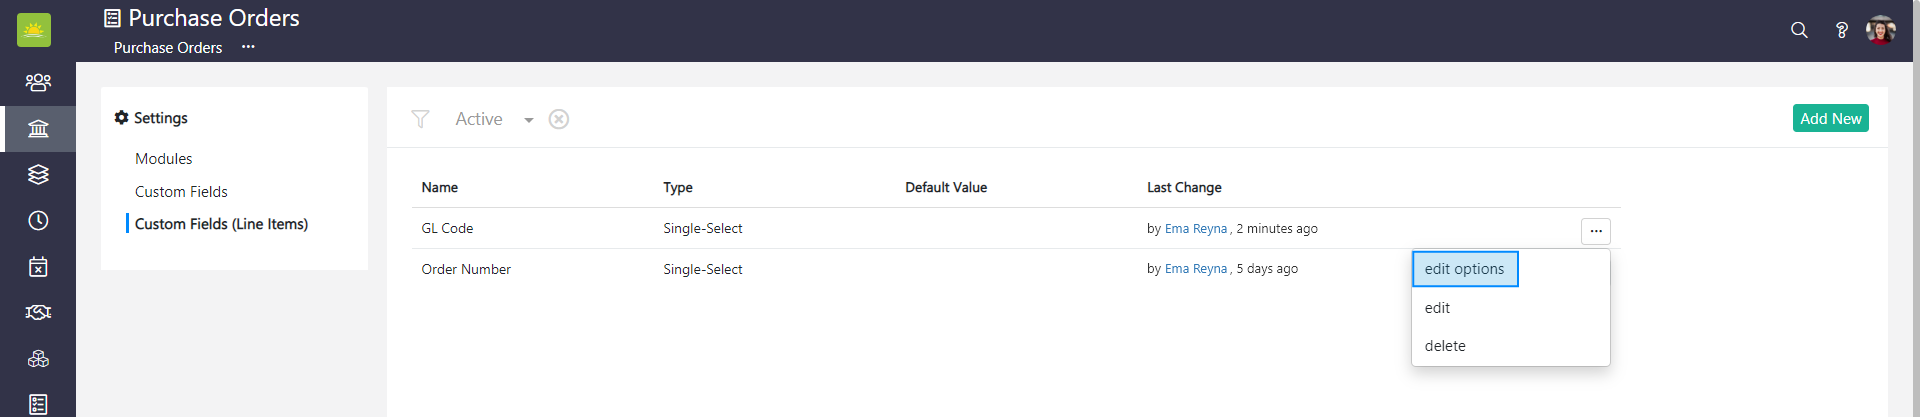The image size is (1920, 417).
Task: Select 'delete' in the context menu
Action: (x=1445, y=346)
